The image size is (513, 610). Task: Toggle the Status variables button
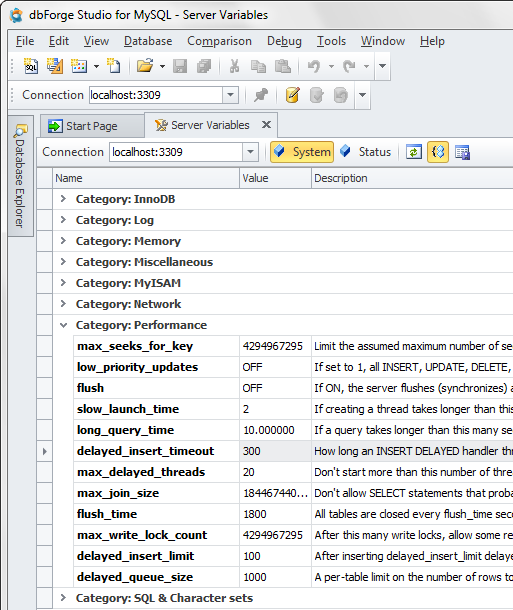click(x=366, y=152)
